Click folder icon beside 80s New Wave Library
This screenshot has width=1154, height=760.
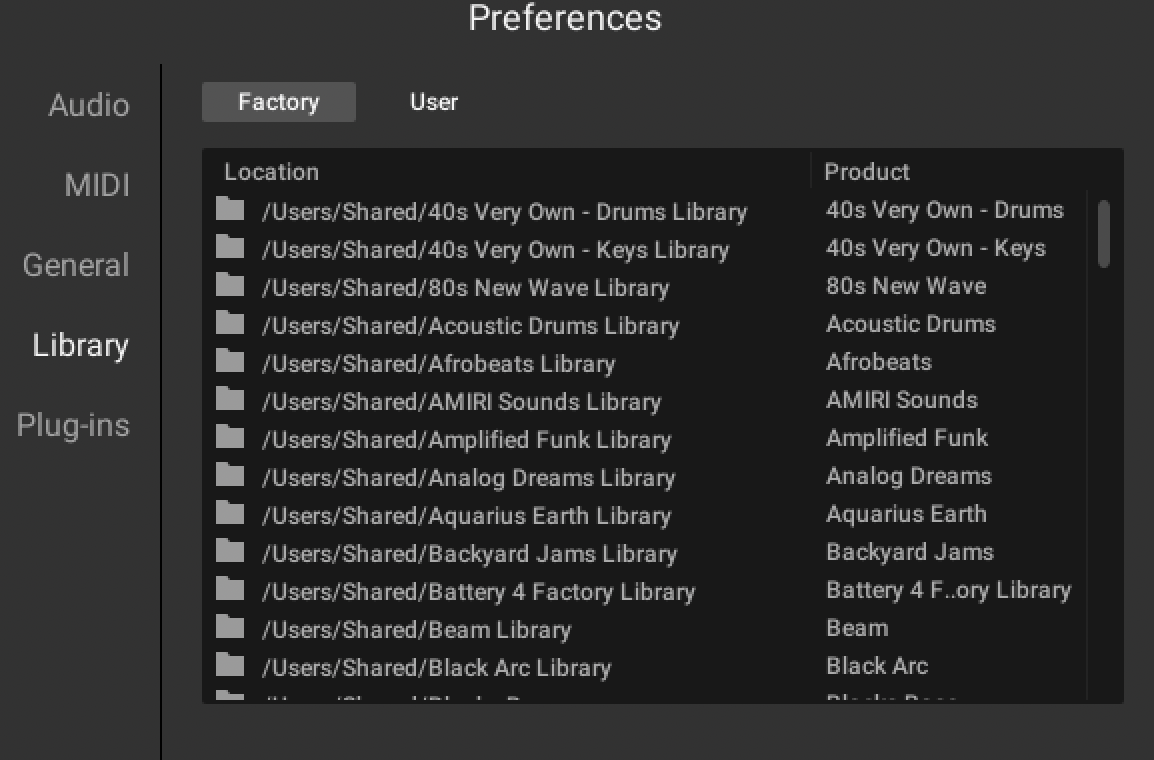[230, 285]
